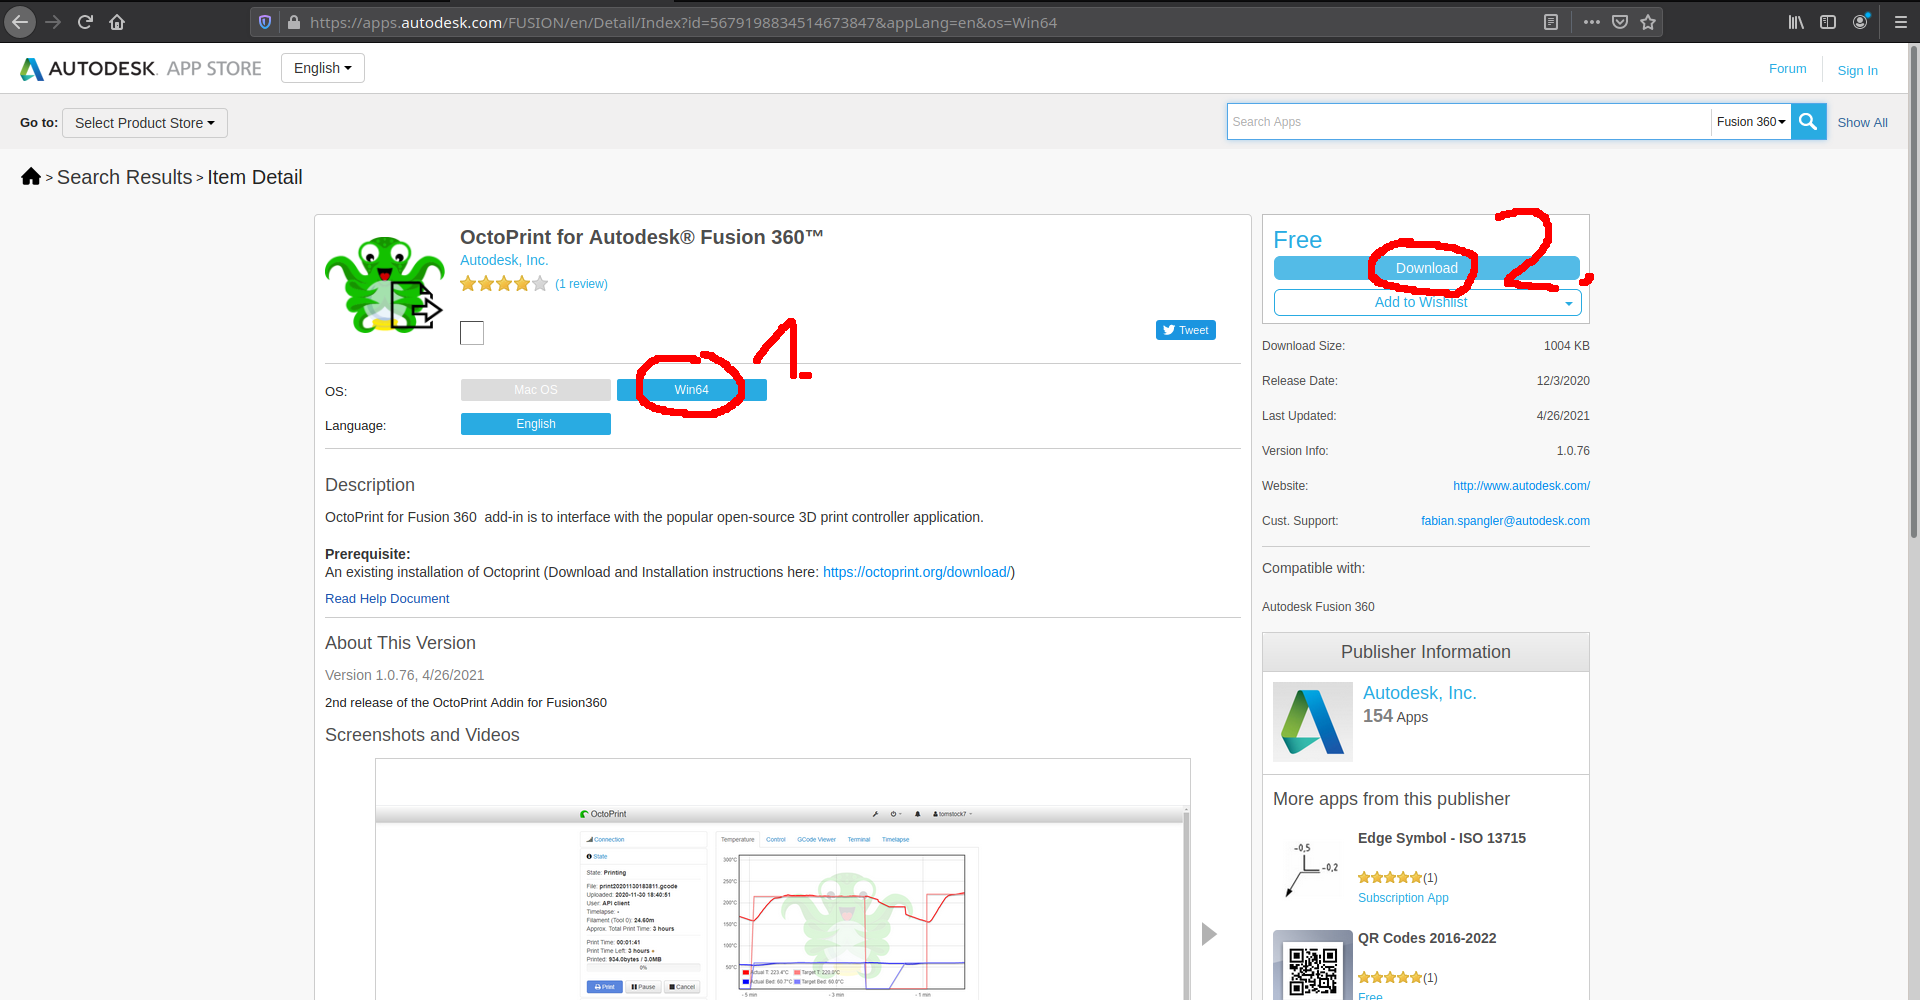Advance screenshots with the right arrow

click(x=1209, y=934)
